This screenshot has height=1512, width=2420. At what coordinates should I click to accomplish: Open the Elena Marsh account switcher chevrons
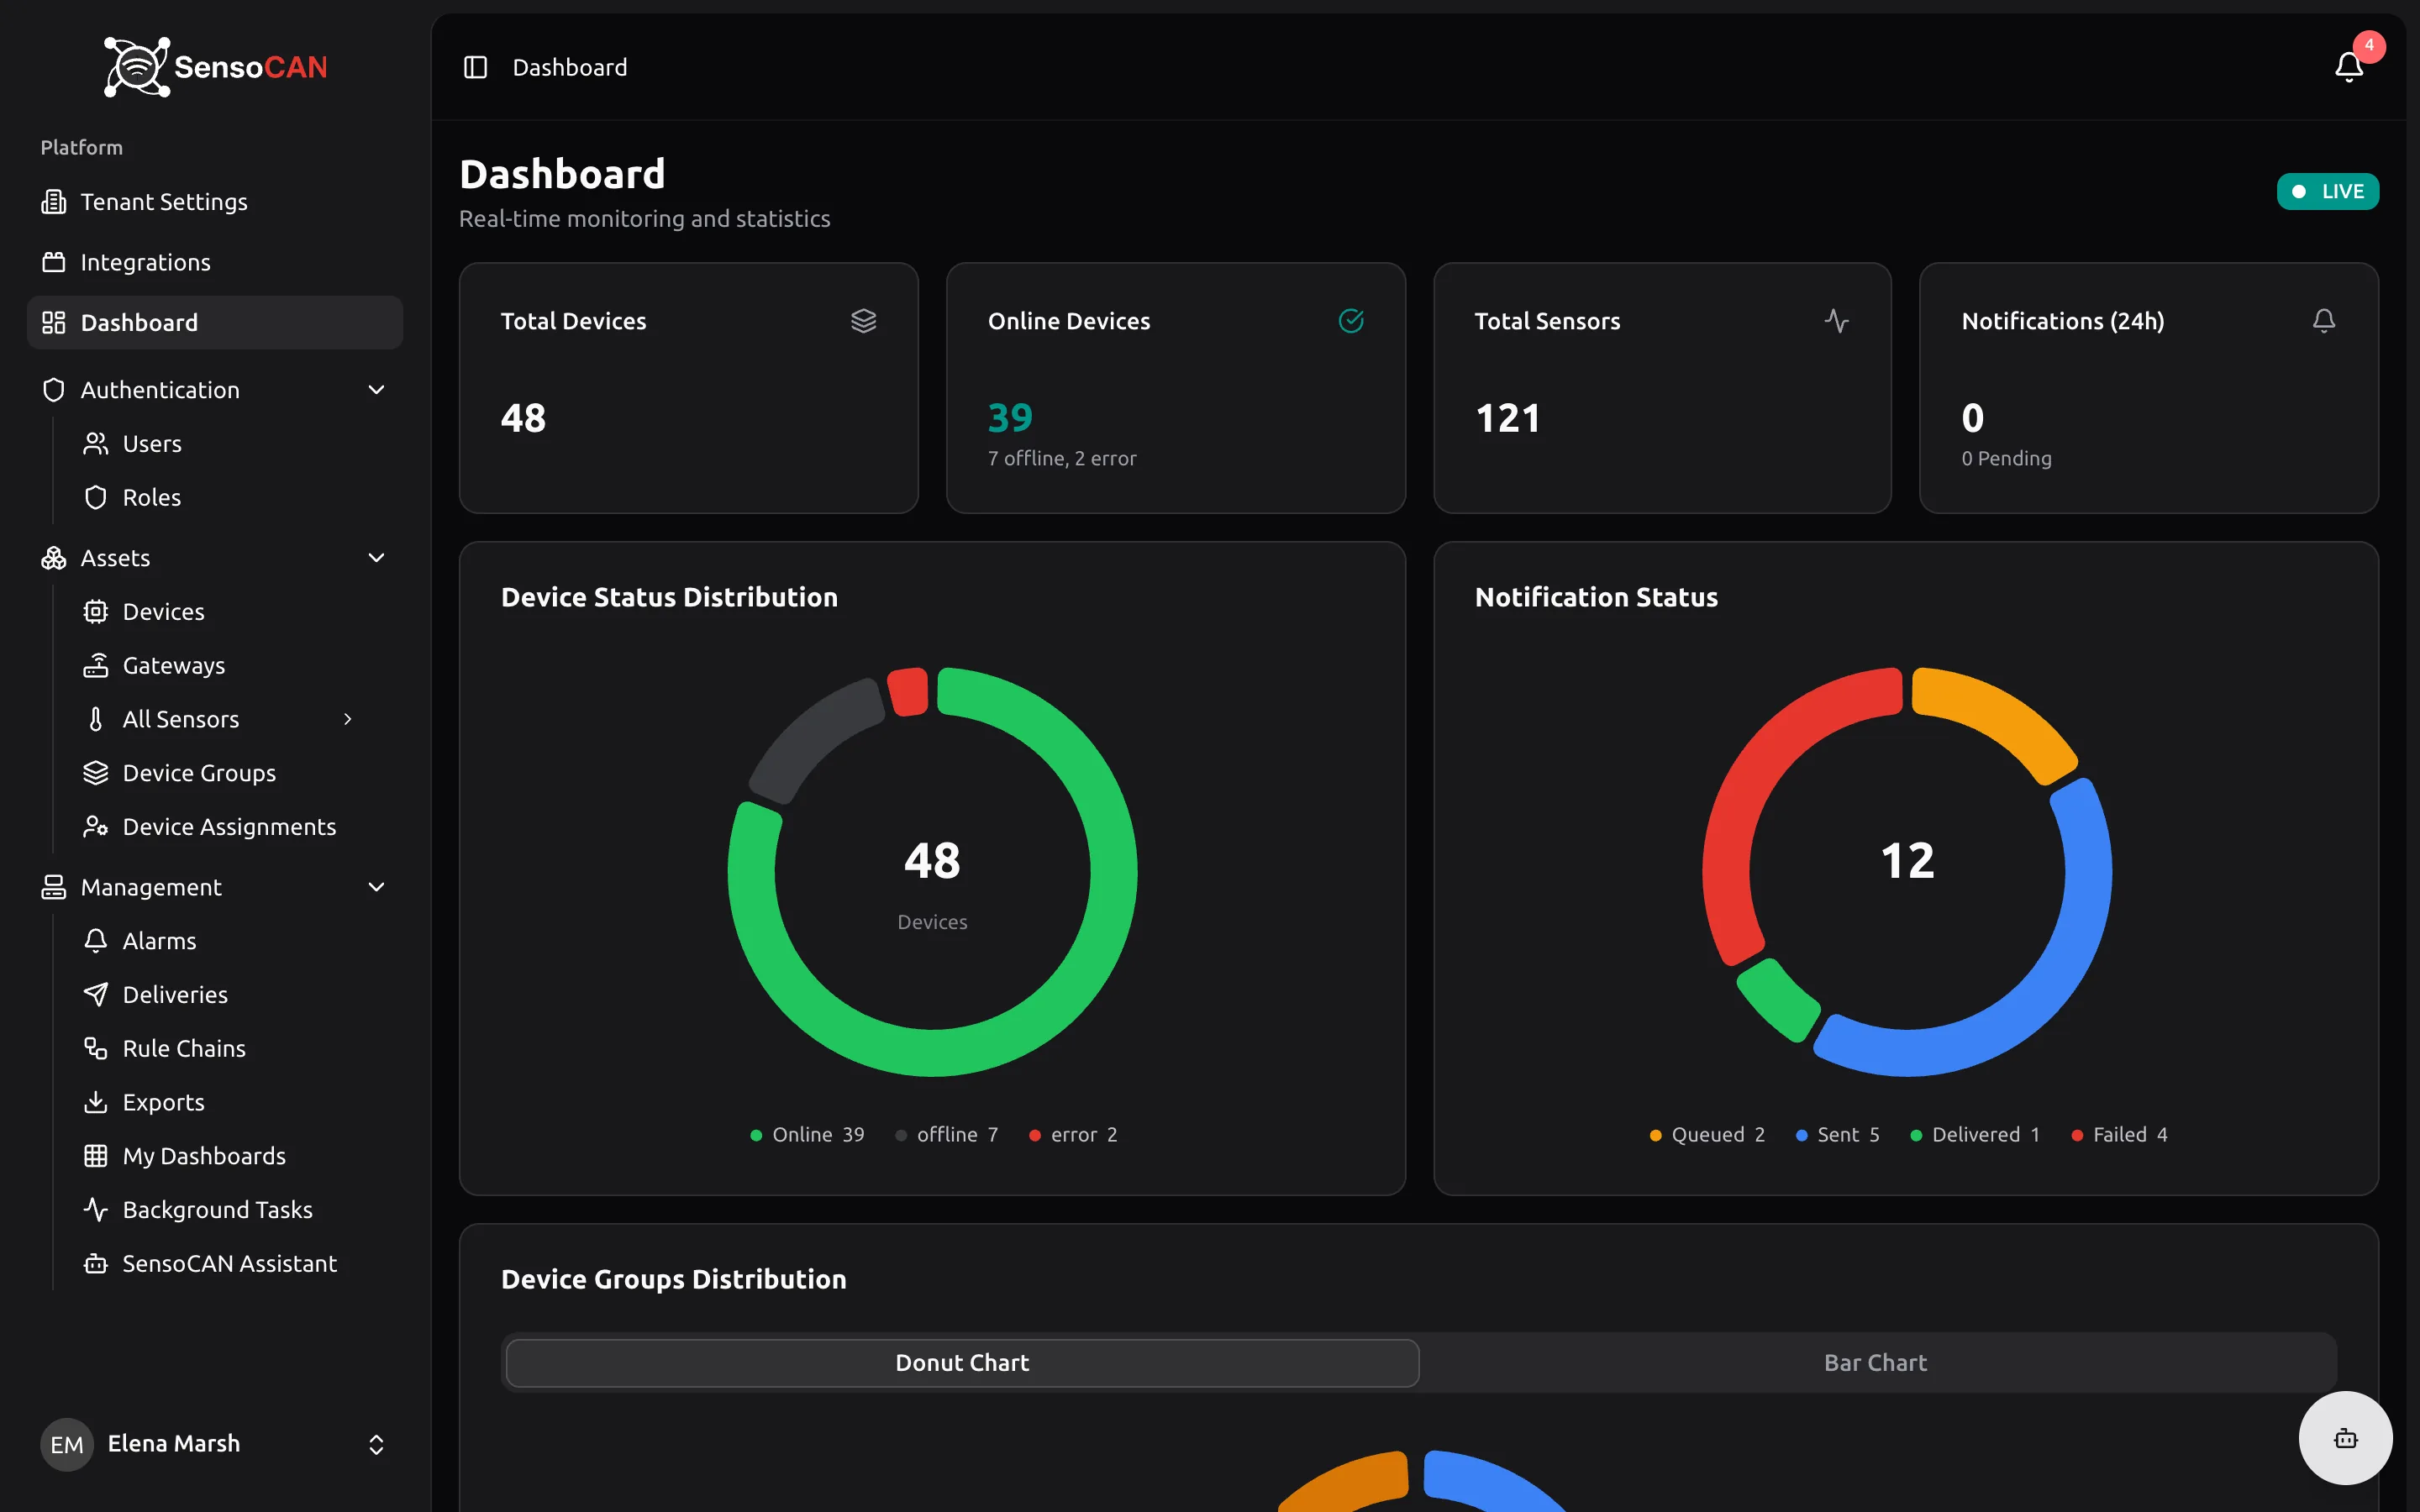click(x=376, y=1445)
